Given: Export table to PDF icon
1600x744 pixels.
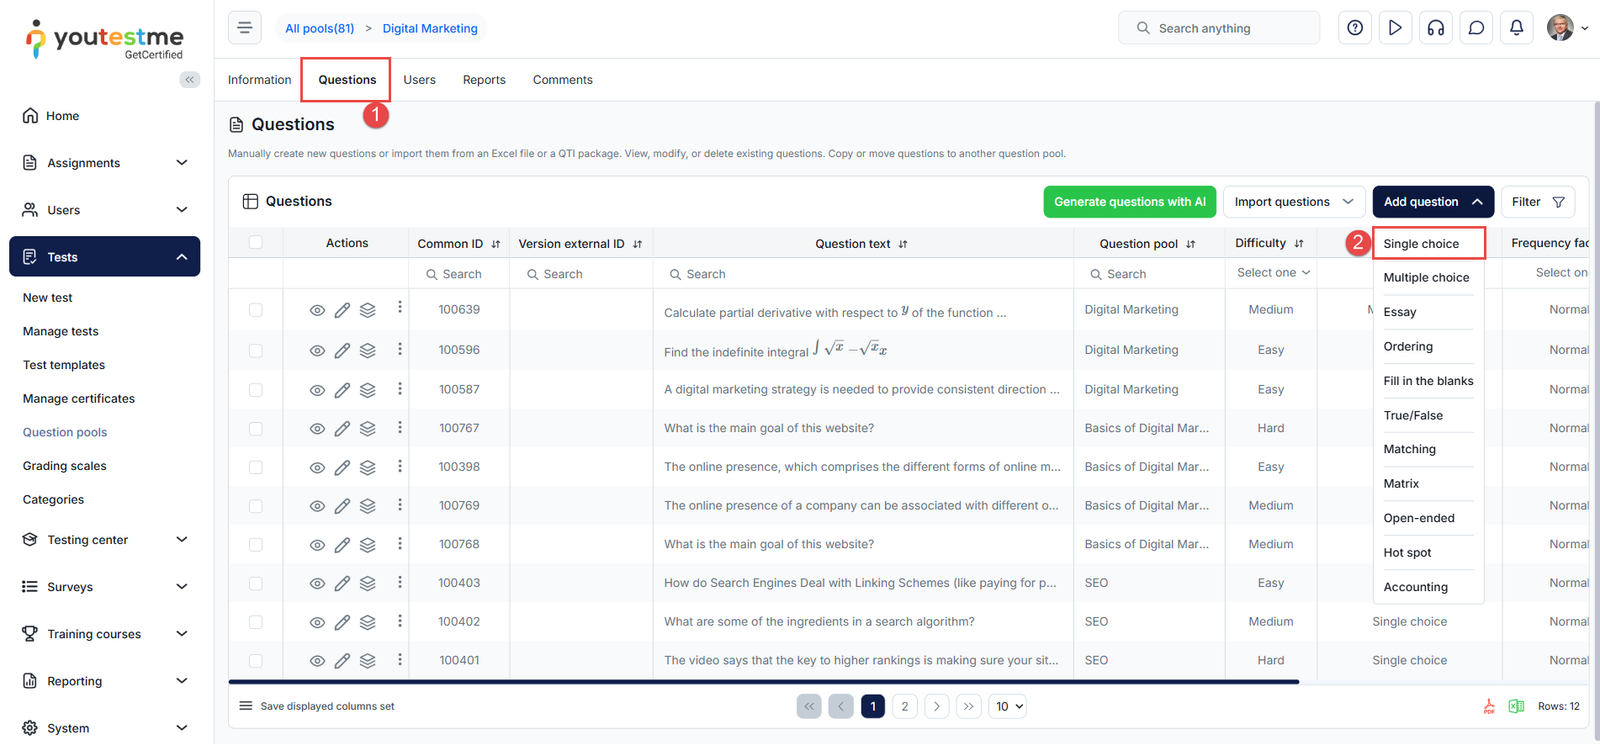Looking at the screenshot, I should point(1489,707).
